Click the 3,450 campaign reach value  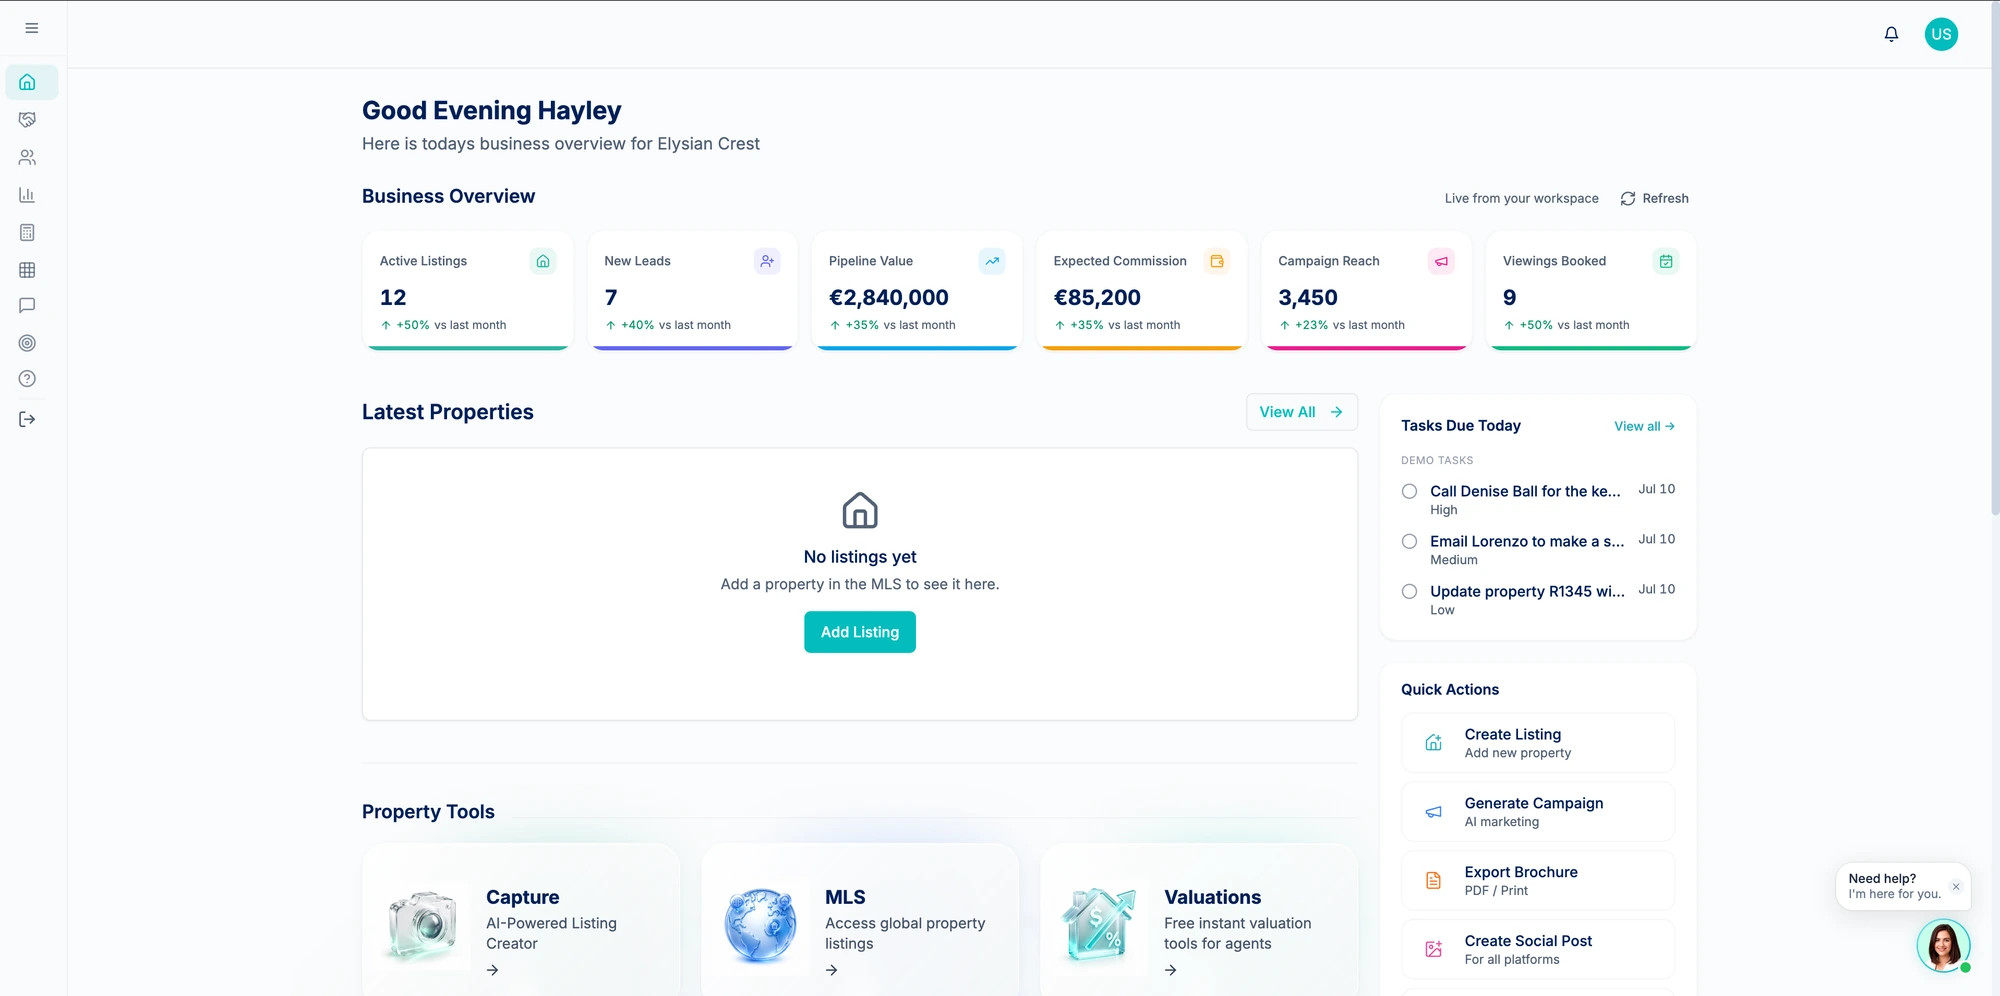[x=1308, y=297]
